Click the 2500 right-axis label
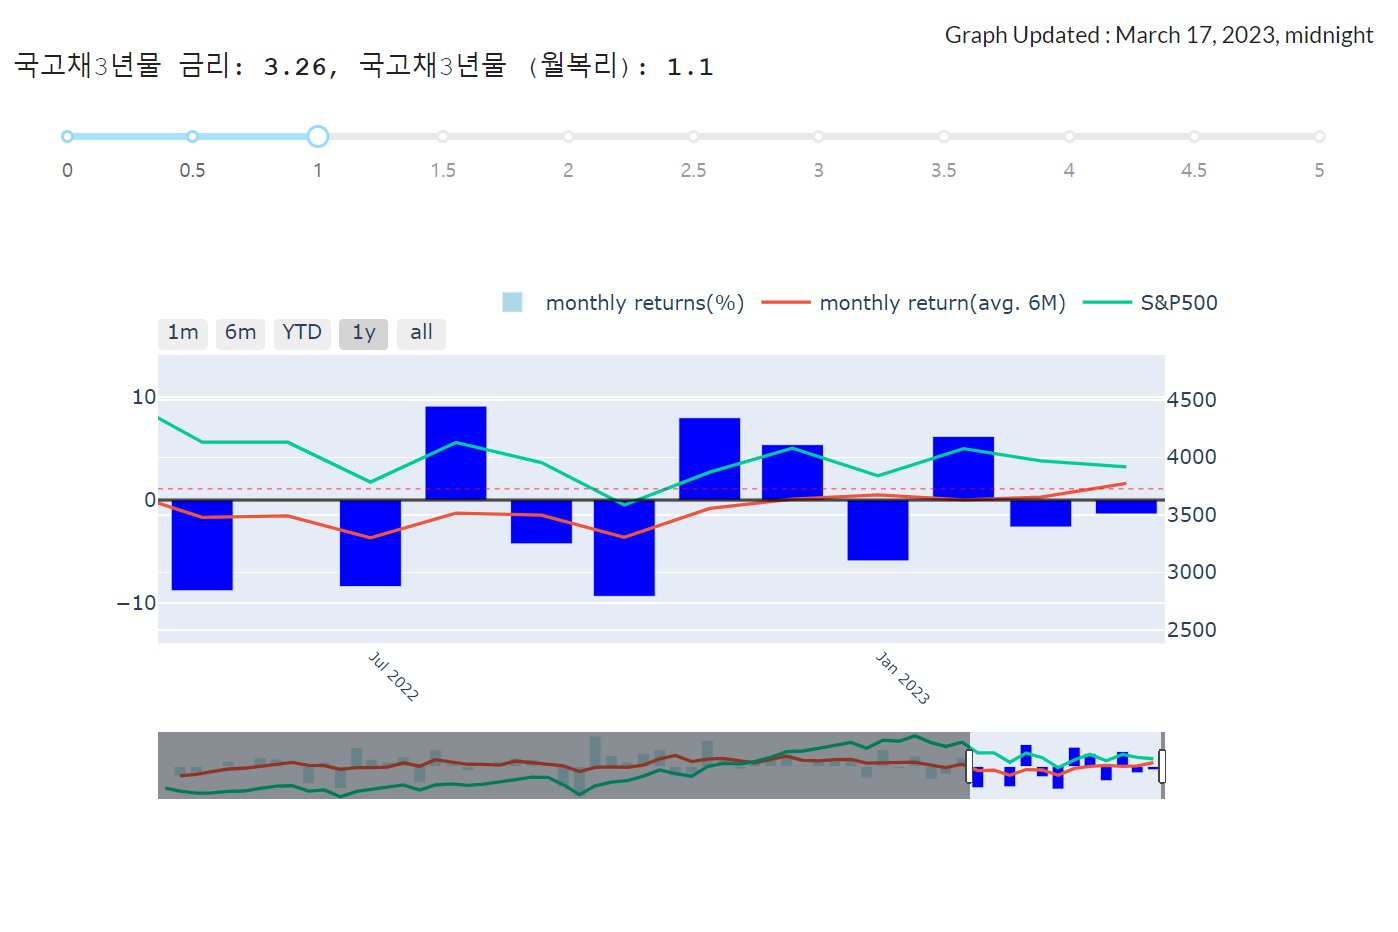The image size is (1398, 932). [x=1192, y=630]
